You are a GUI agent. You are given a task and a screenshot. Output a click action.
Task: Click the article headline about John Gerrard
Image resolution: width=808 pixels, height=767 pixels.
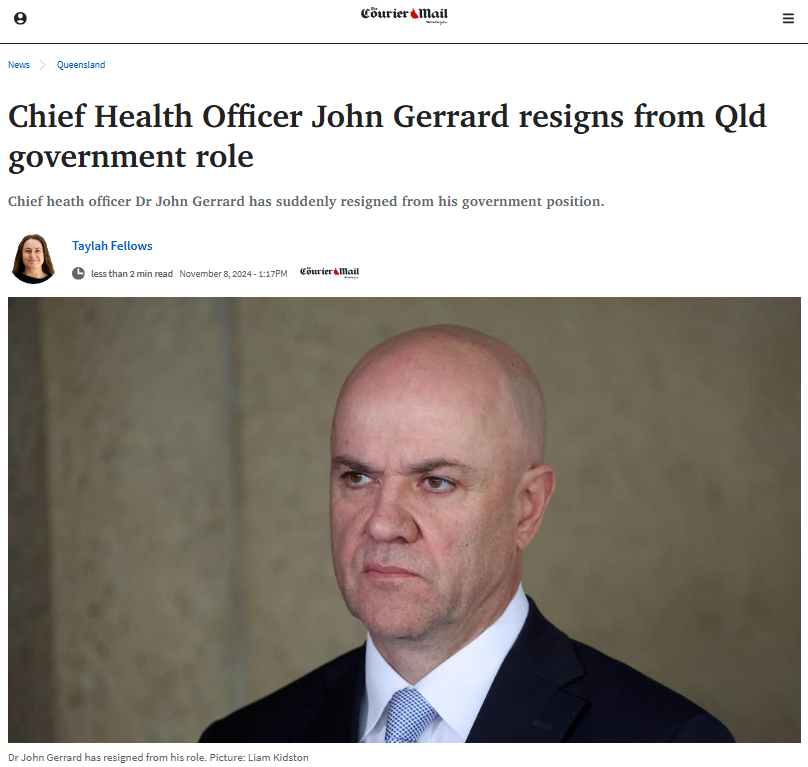click(387, 136)
